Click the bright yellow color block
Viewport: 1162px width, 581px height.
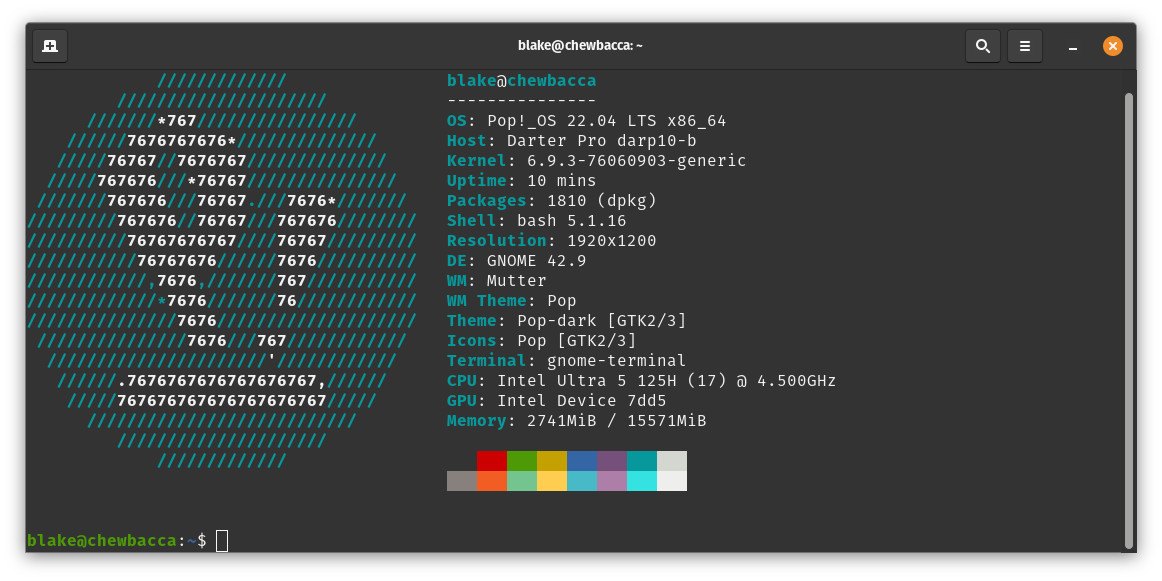pos(552,481)
